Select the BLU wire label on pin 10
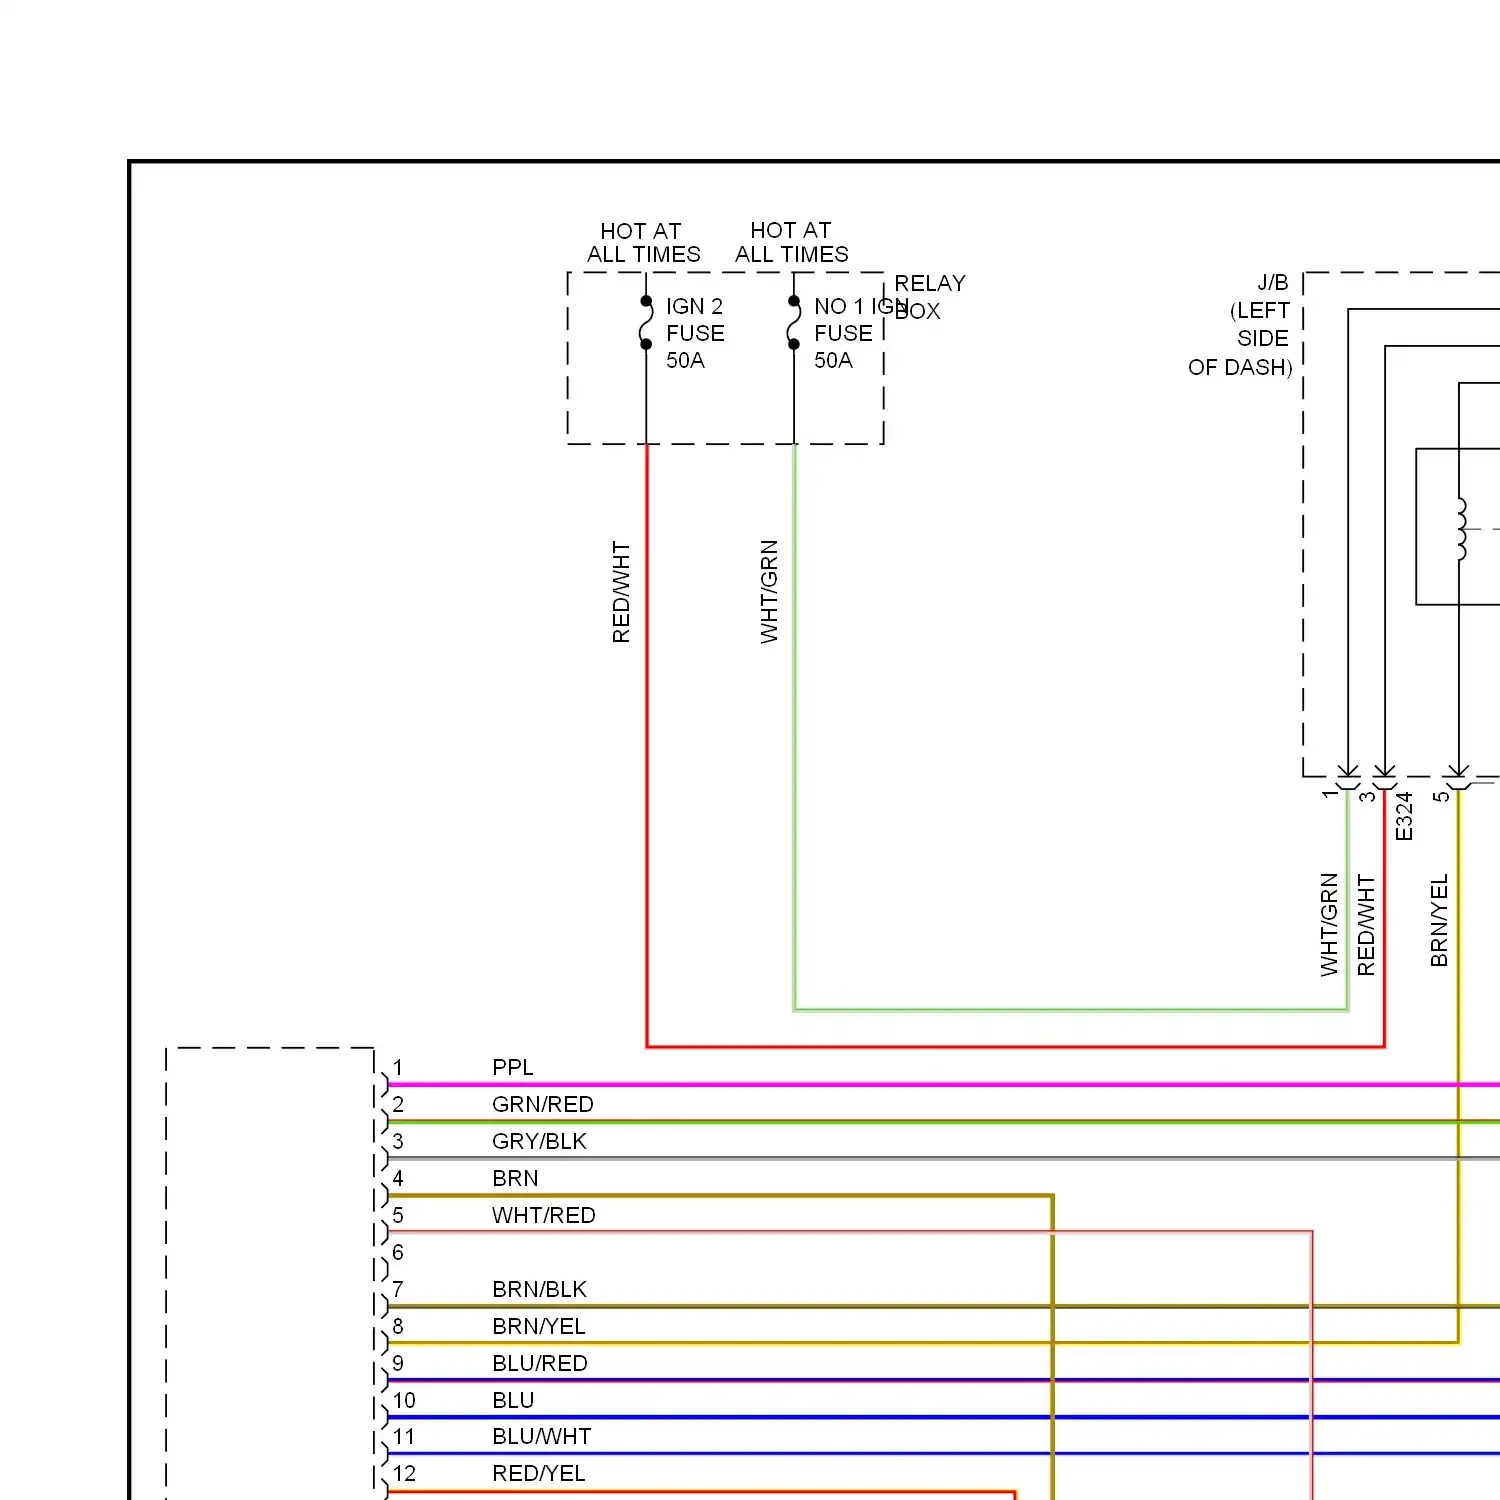 click(x=513, y=1400)
